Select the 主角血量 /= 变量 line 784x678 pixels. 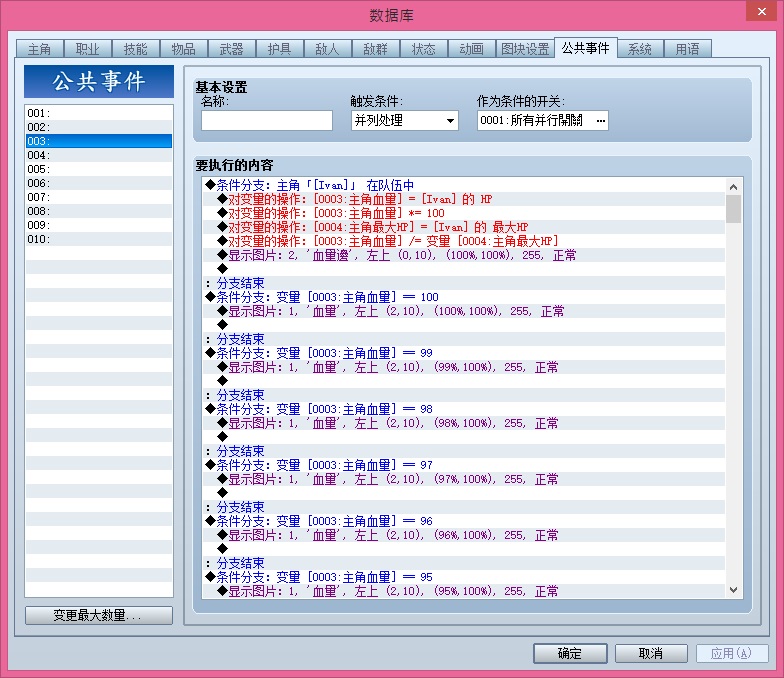click(x=464, y=241)
